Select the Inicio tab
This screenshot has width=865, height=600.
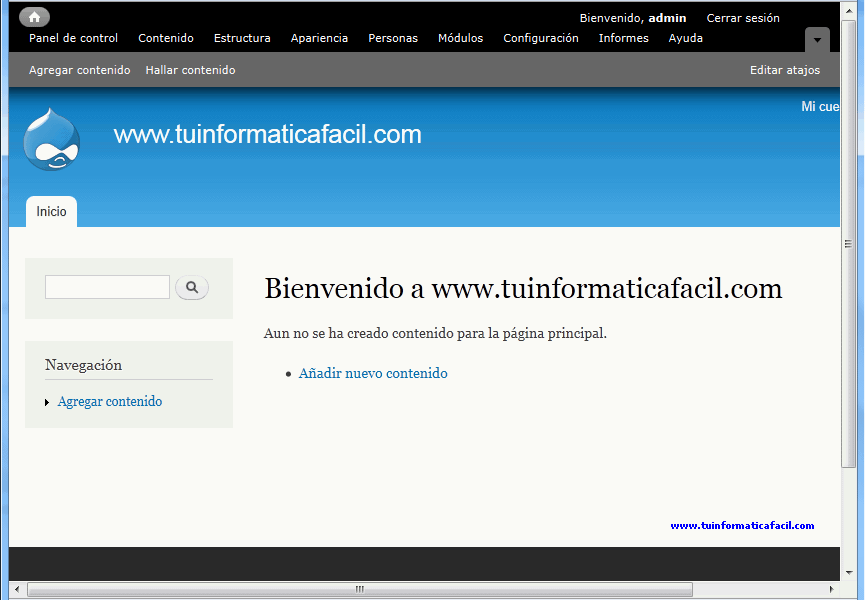point(51,212)
